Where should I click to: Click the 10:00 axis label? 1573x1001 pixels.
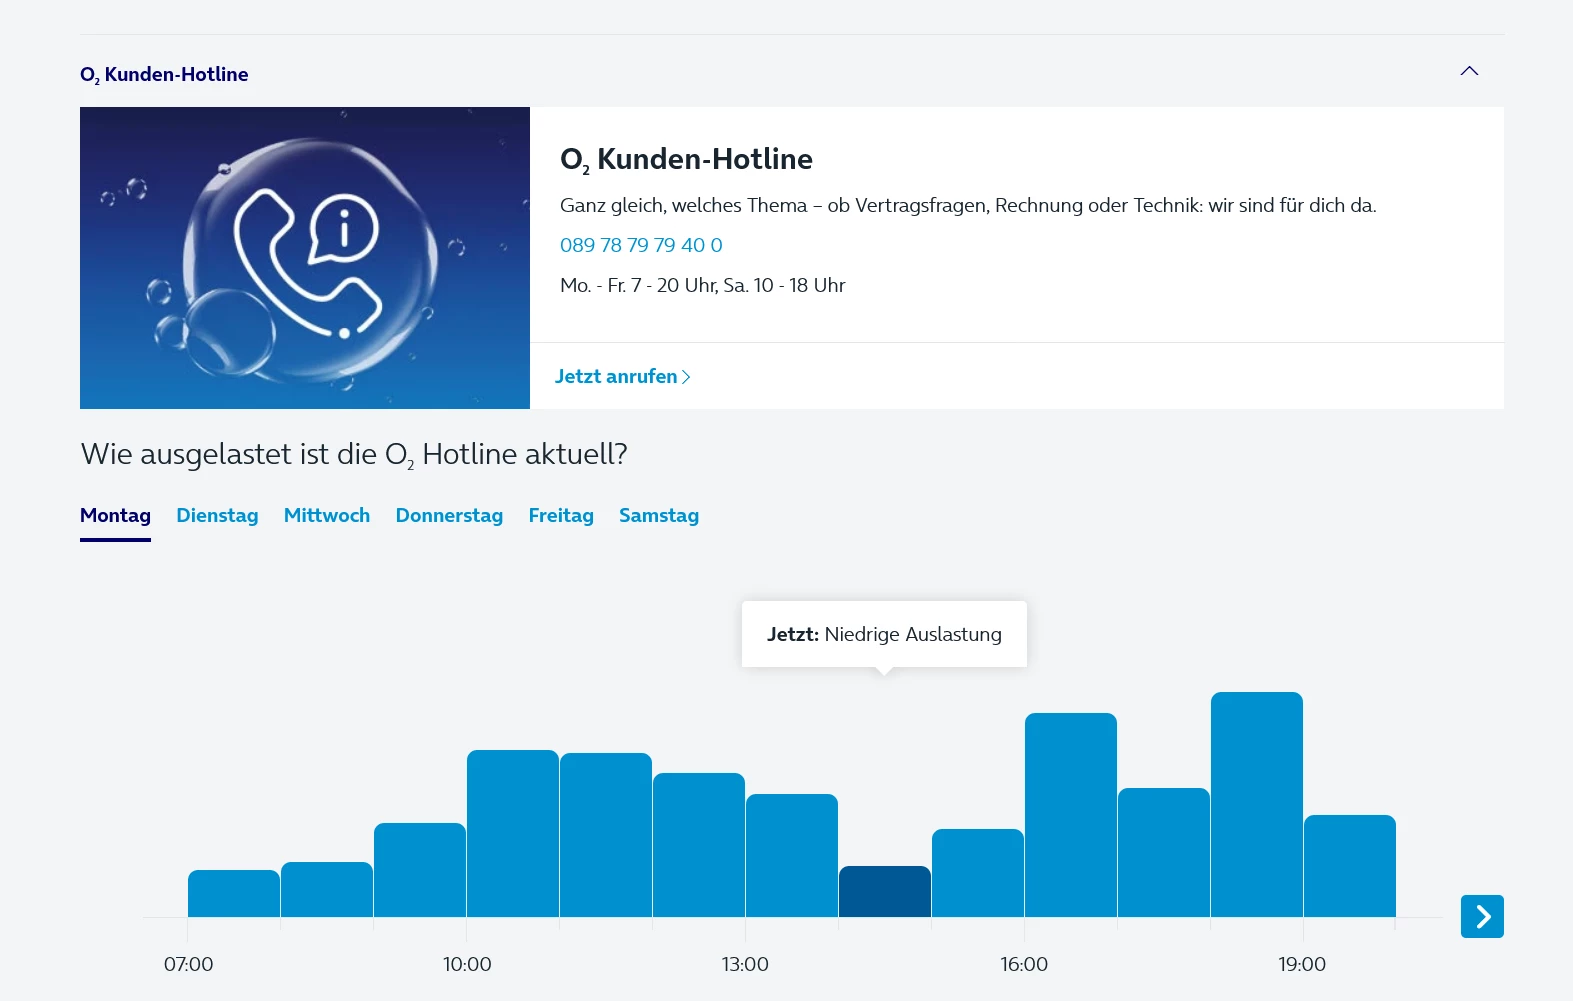pyautogui.click(x=467, y=964)
